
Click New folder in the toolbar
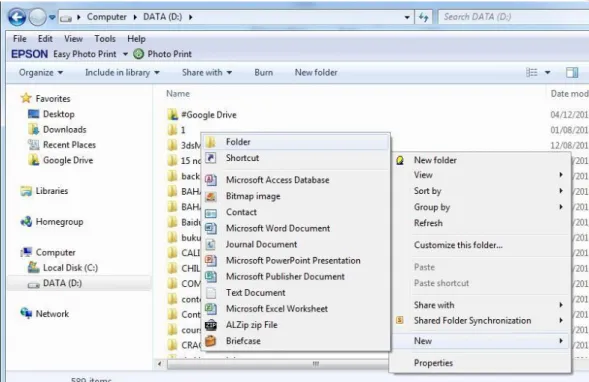click(x=316, y=72)
